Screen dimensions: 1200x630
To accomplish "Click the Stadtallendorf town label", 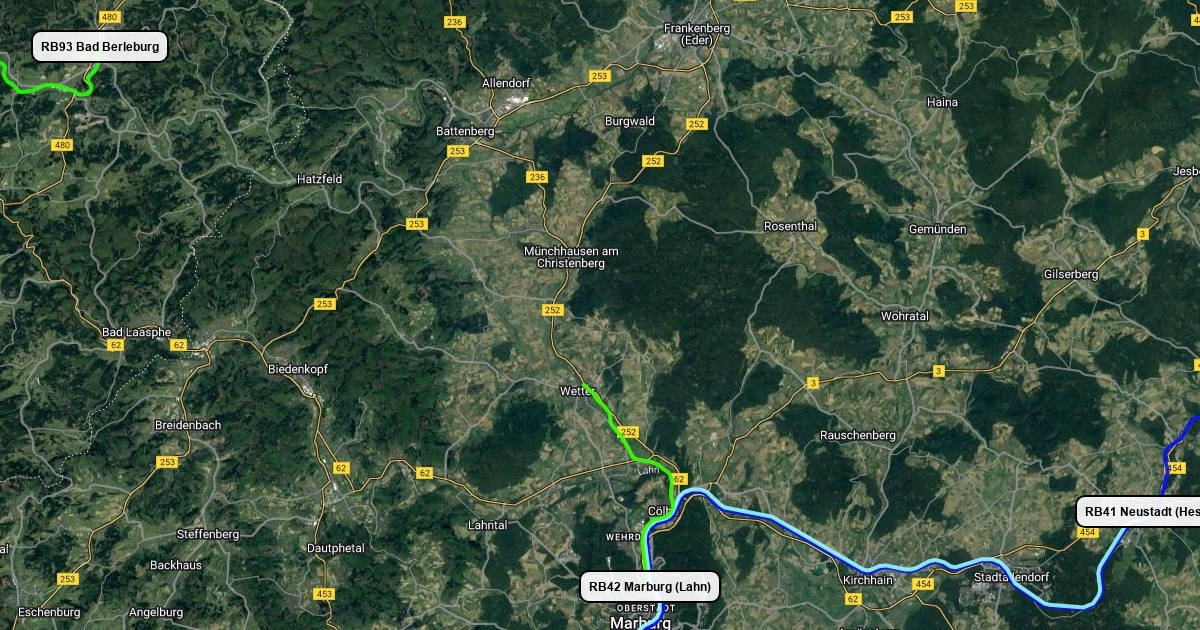I will (1011, 577).
